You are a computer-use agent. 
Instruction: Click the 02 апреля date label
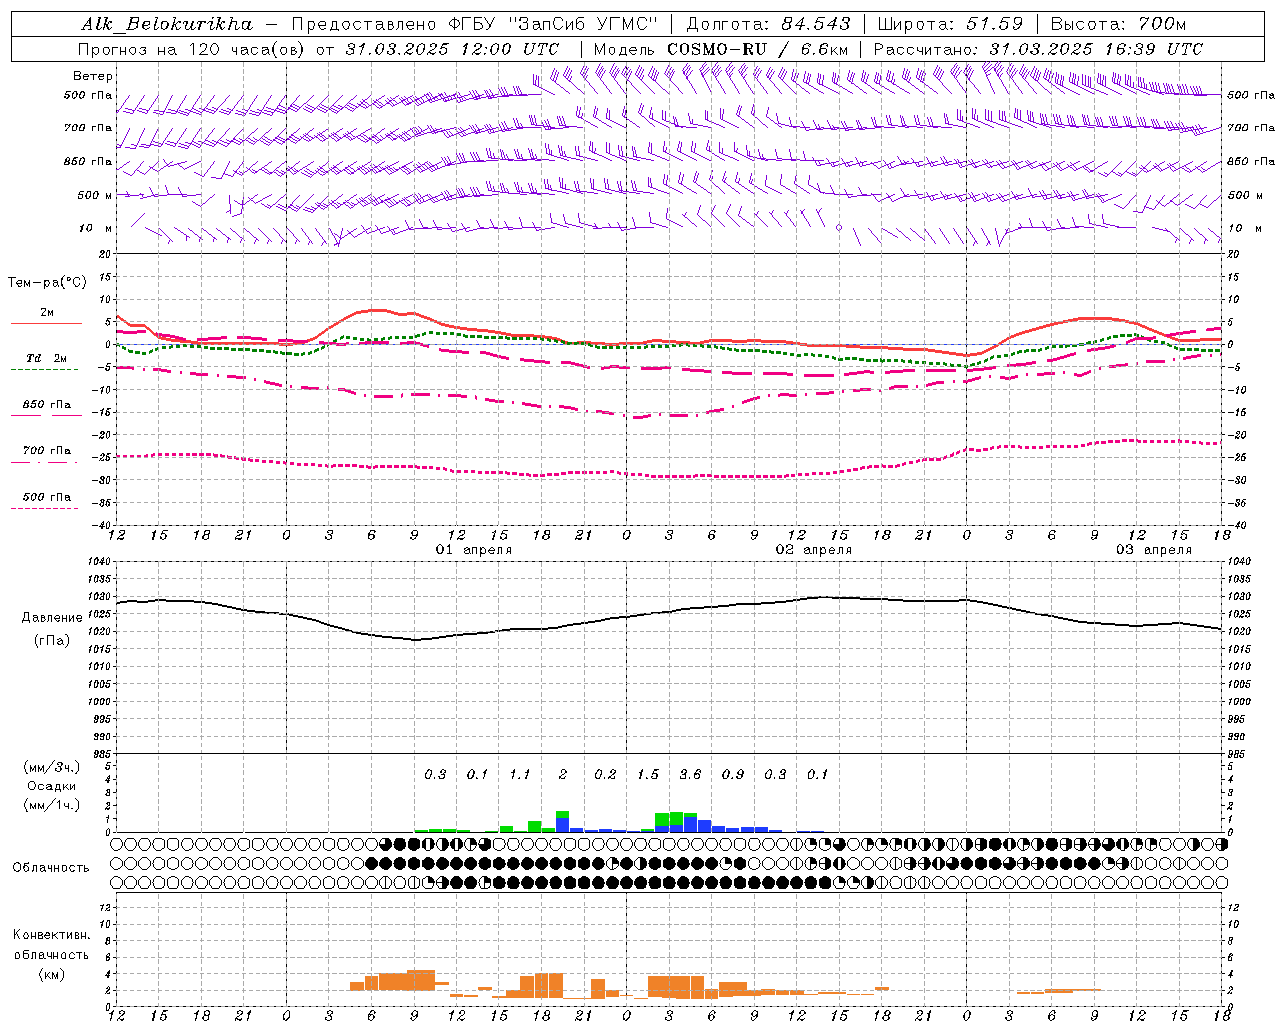814,550
